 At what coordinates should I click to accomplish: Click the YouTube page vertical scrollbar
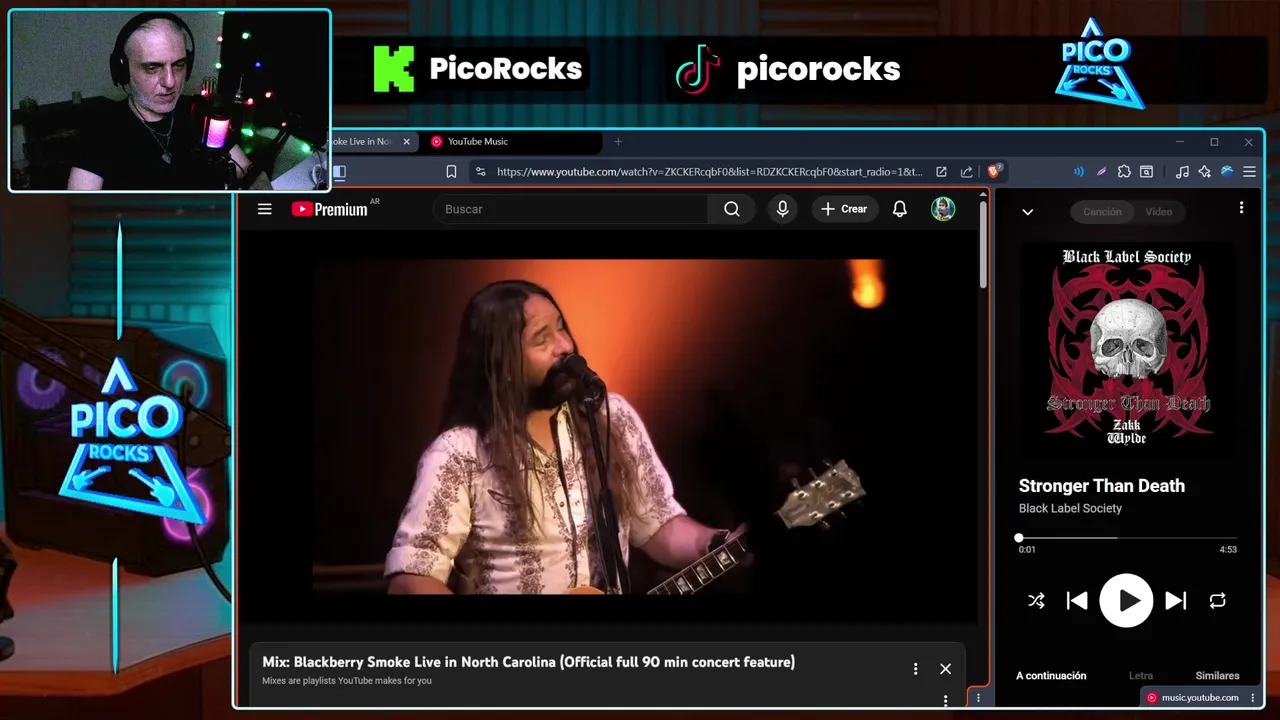(x=983, y=243)
